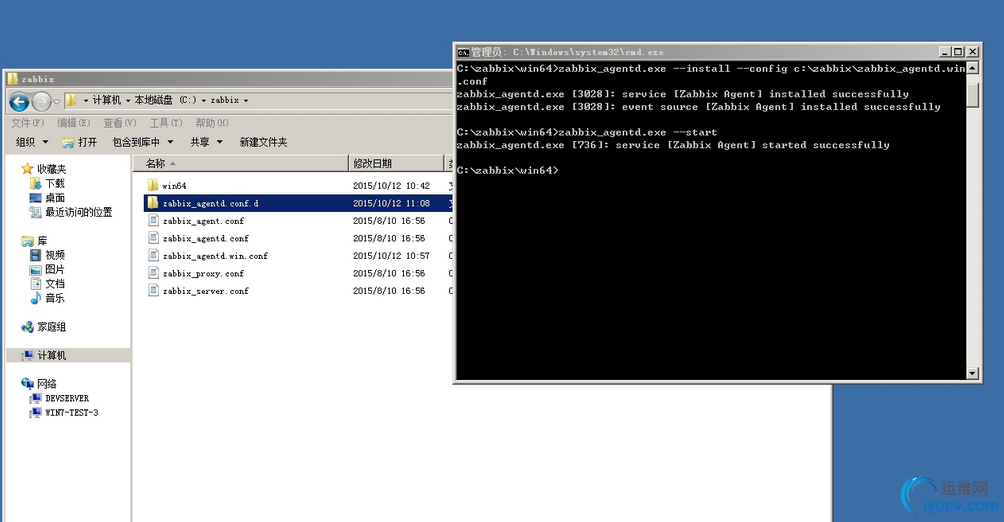Open the 文件(F) menu
Viewport: 1004px width, 522px height.
coord(28,122)
